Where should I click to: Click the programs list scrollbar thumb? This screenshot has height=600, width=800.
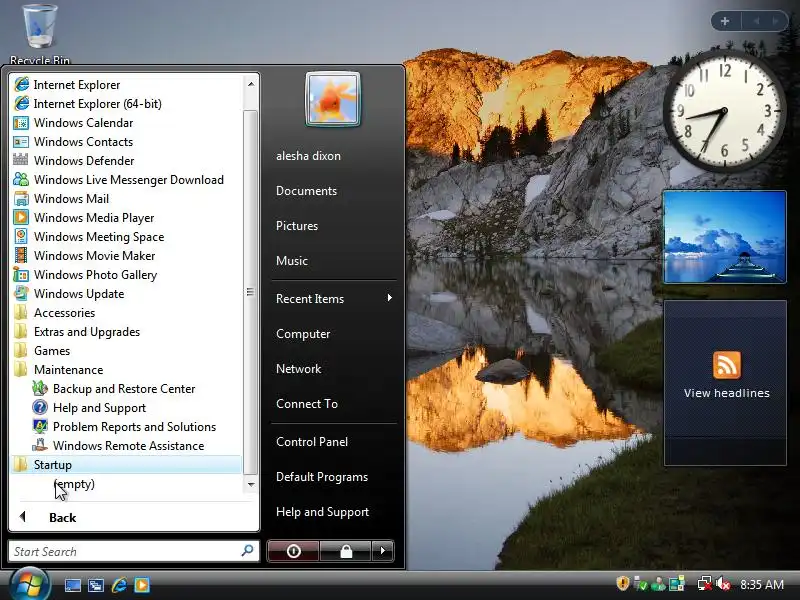[250, 292]
